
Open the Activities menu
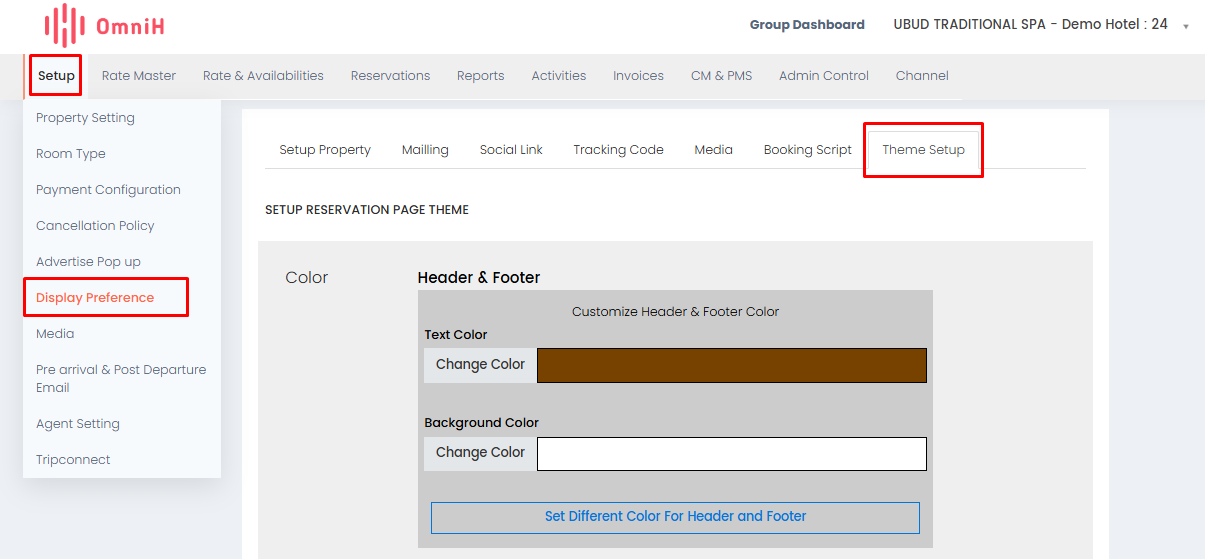(559, 76)
